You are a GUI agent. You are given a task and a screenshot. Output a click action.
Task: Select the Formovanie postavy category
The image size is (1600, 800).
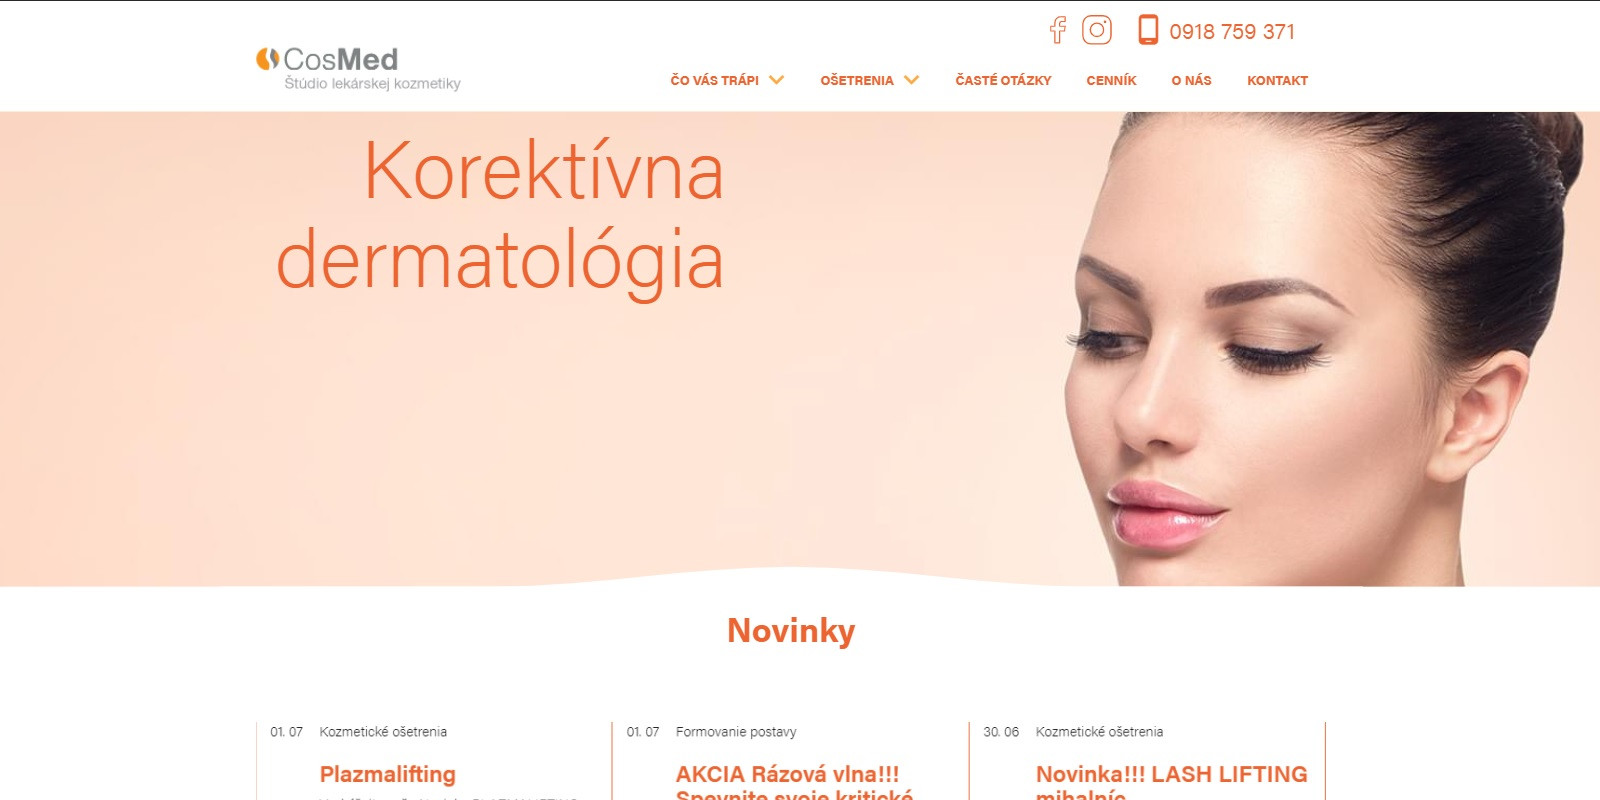736,732
